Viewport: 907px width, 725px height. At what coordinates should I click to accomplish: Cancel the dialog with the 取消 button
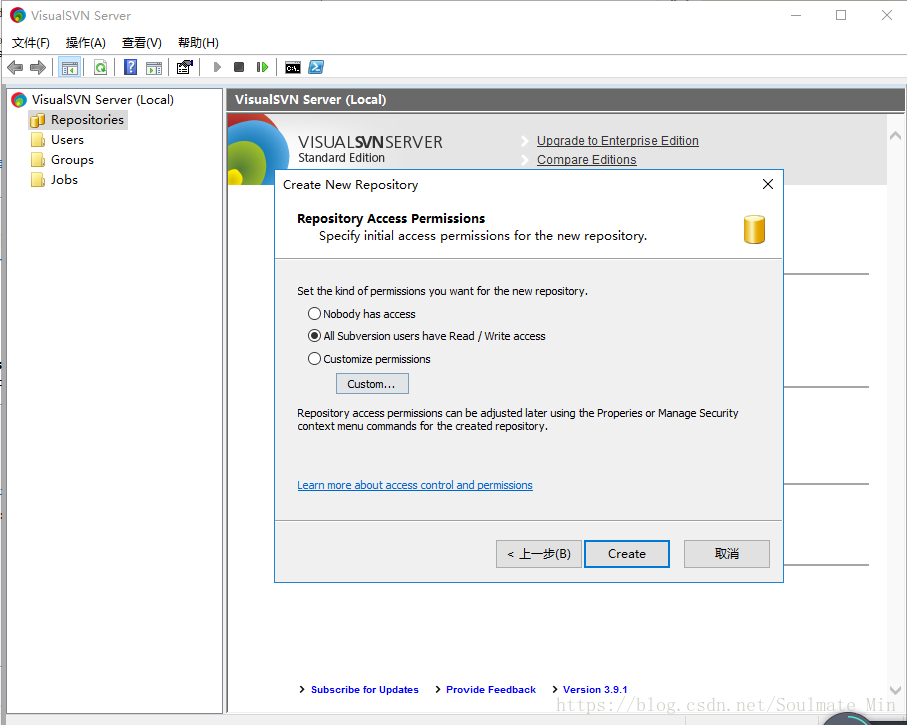click(727, 554)
